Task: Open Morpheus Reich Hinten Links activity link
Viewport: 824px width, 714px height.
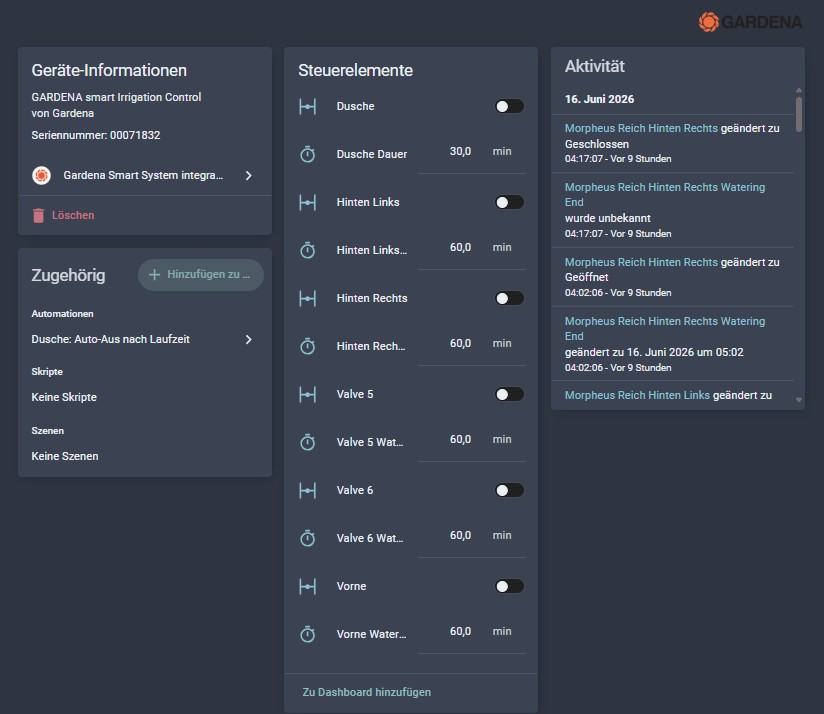Action: [x=637, y=395]
